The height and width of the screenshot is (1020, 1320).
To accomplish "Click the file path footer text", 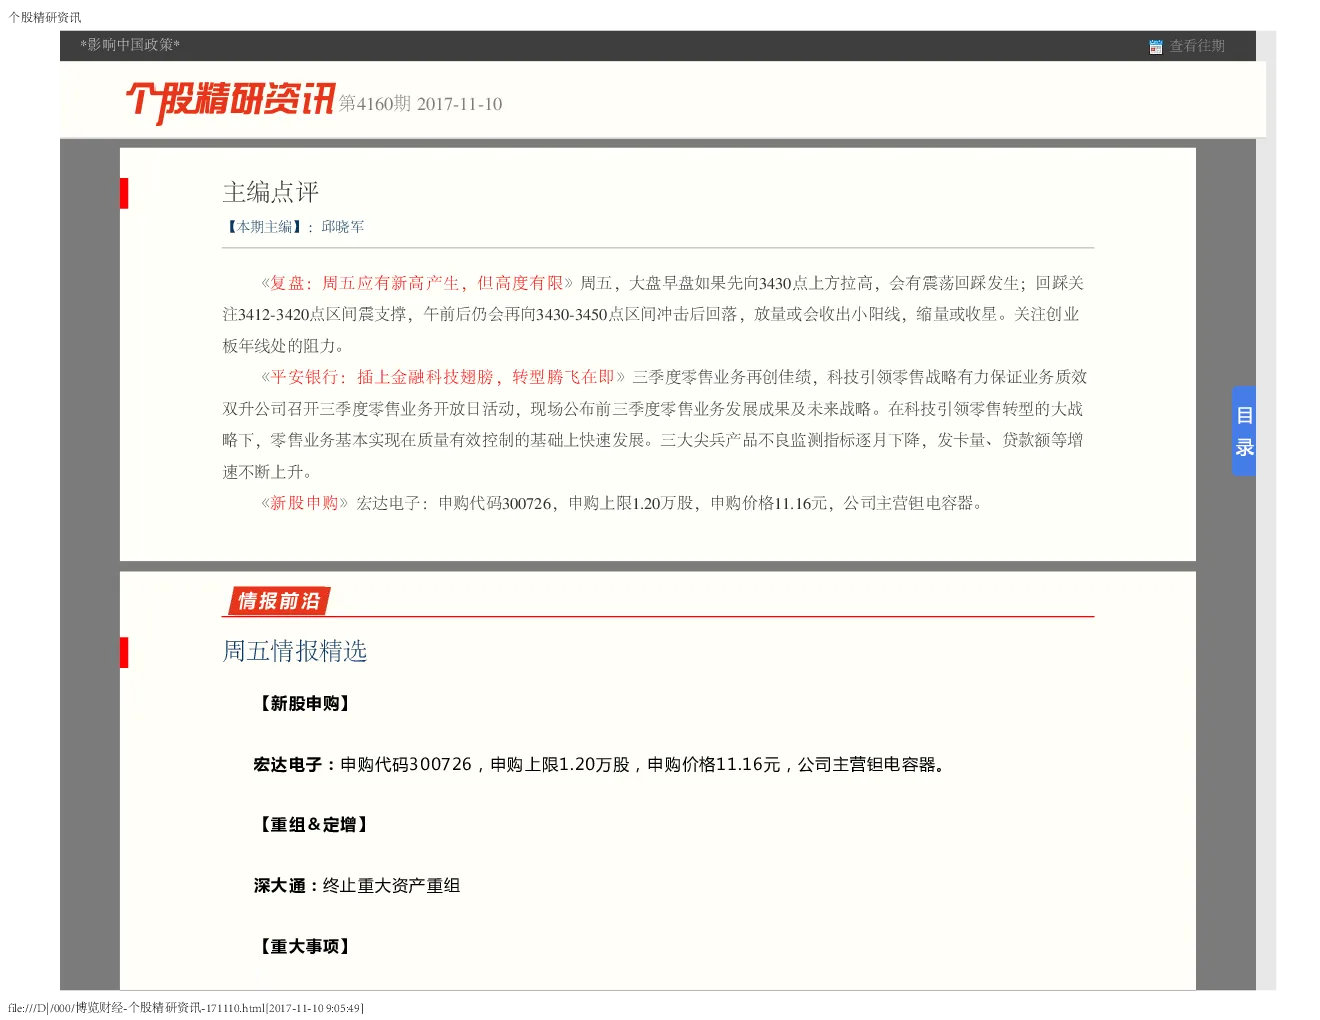I will coord(186,1008).
